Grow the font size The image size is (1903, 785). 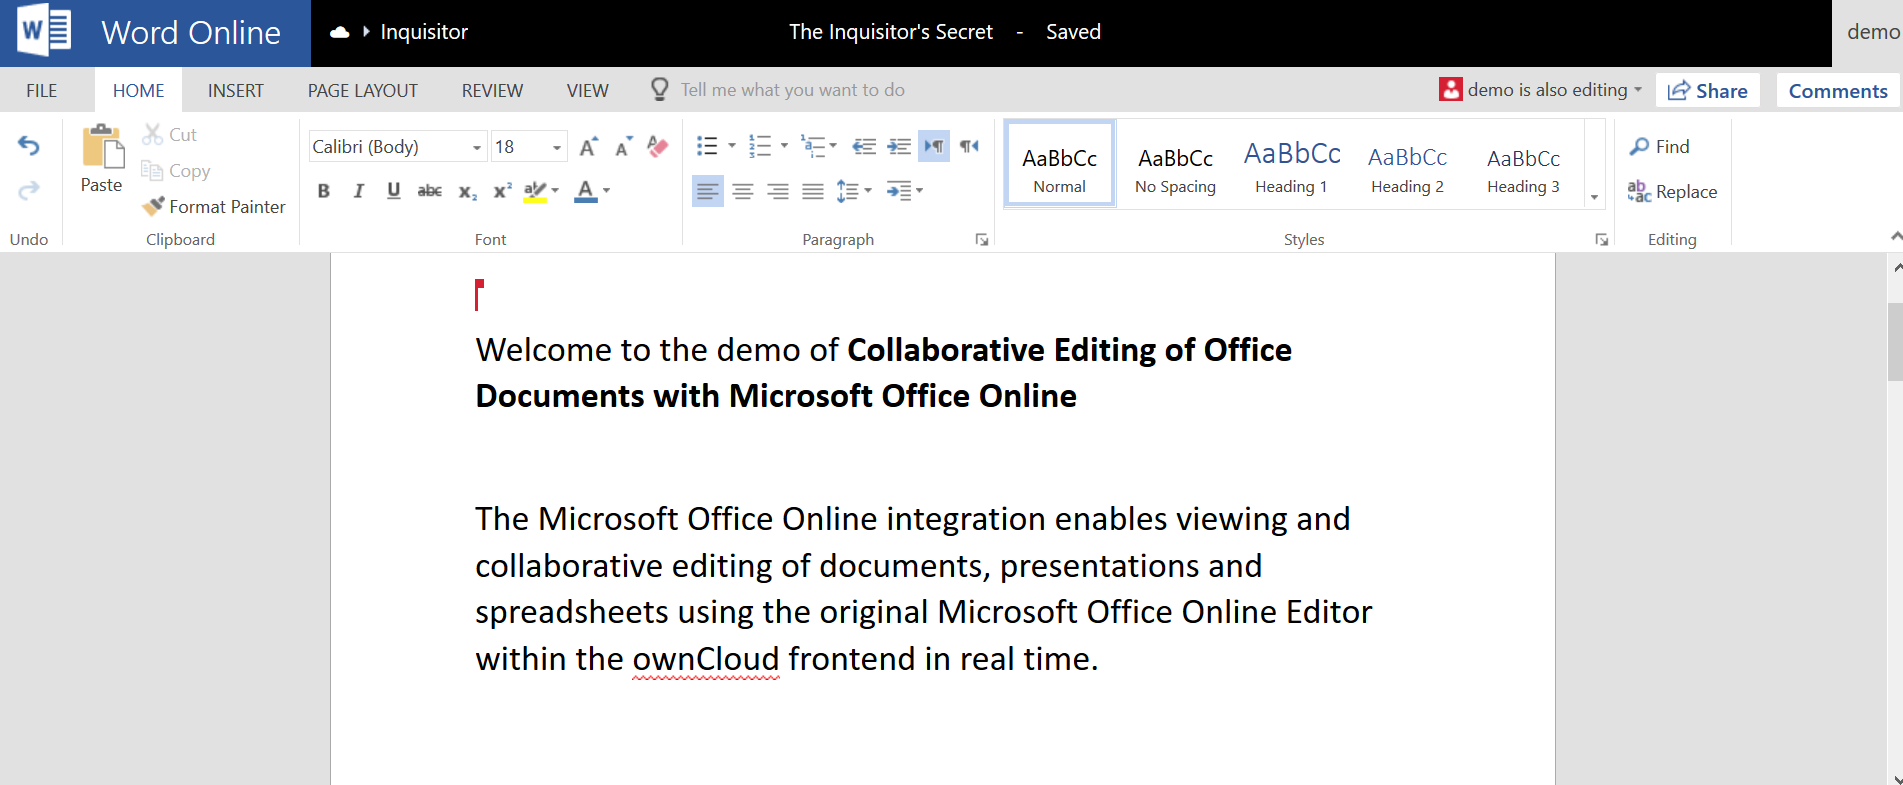tap(589, 147)
